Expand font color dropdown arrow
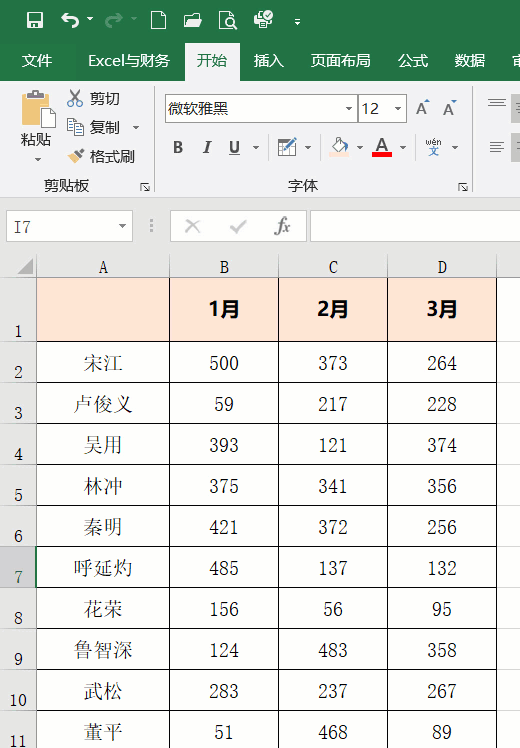Image resolution: width=520 pixels, height=748 pixels. [x=403, y=147]
